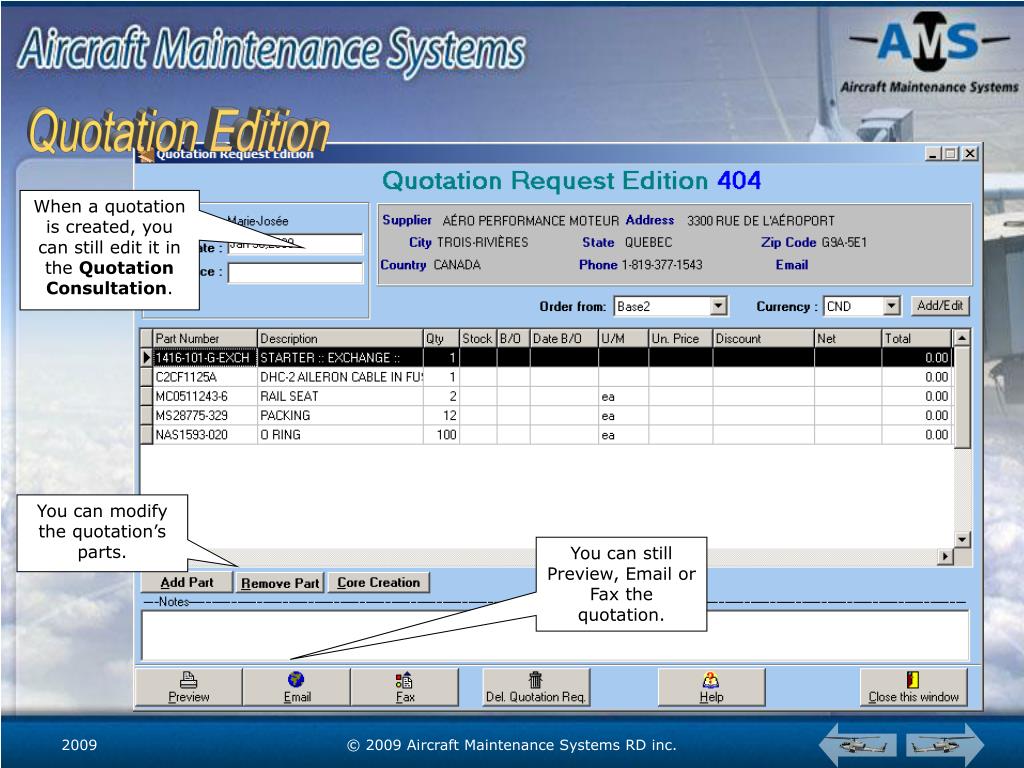
Task: Click the B/O column header
Action: click(513, 338)
